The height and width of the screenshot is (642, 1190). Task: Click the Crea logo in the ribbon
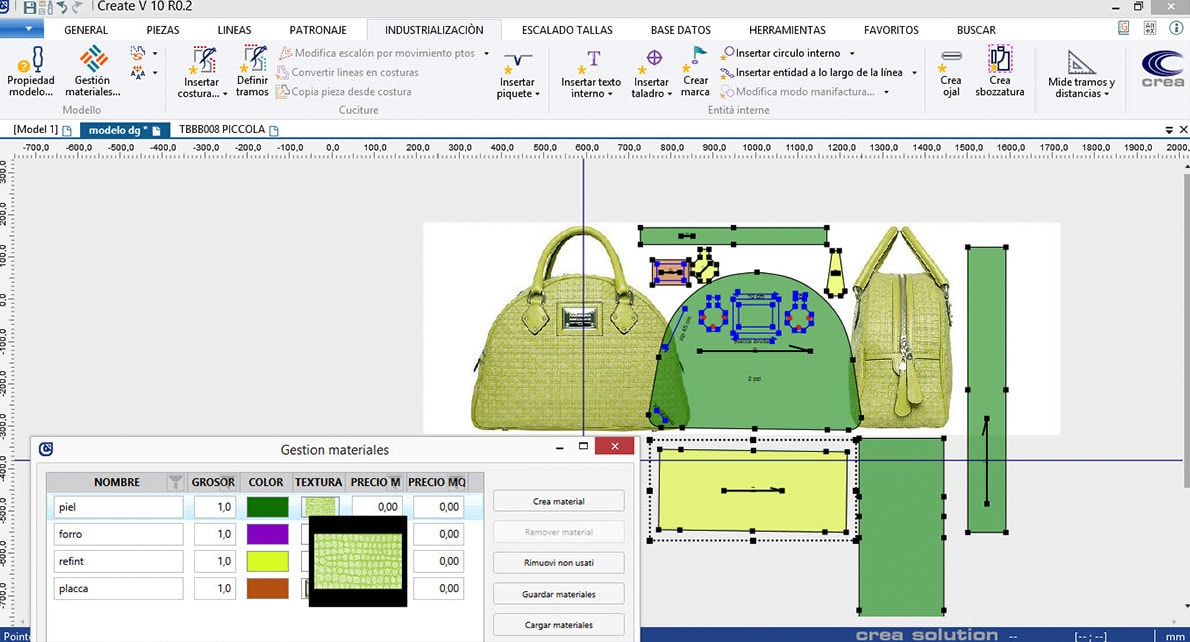coord(1161,70)
